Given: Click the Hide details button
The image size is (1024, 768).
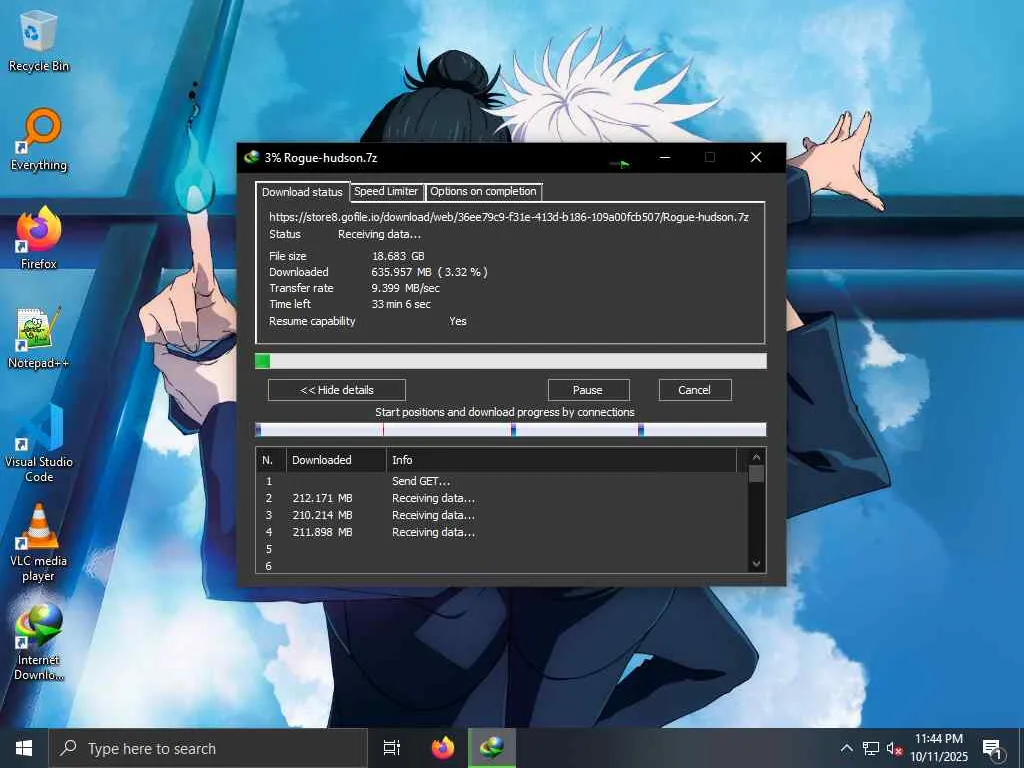Looking at the screenshot, I should (x=337, y=390).
